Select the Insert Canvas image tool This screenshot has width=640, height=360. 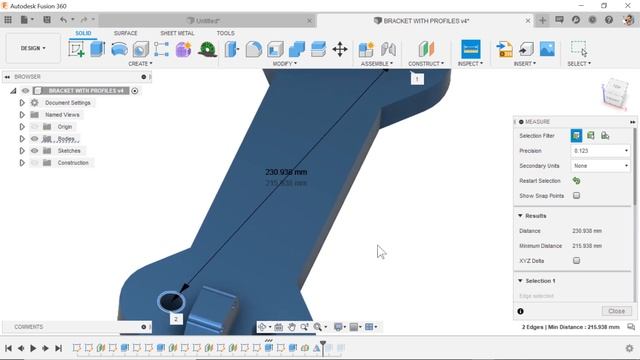click(547, 49)
